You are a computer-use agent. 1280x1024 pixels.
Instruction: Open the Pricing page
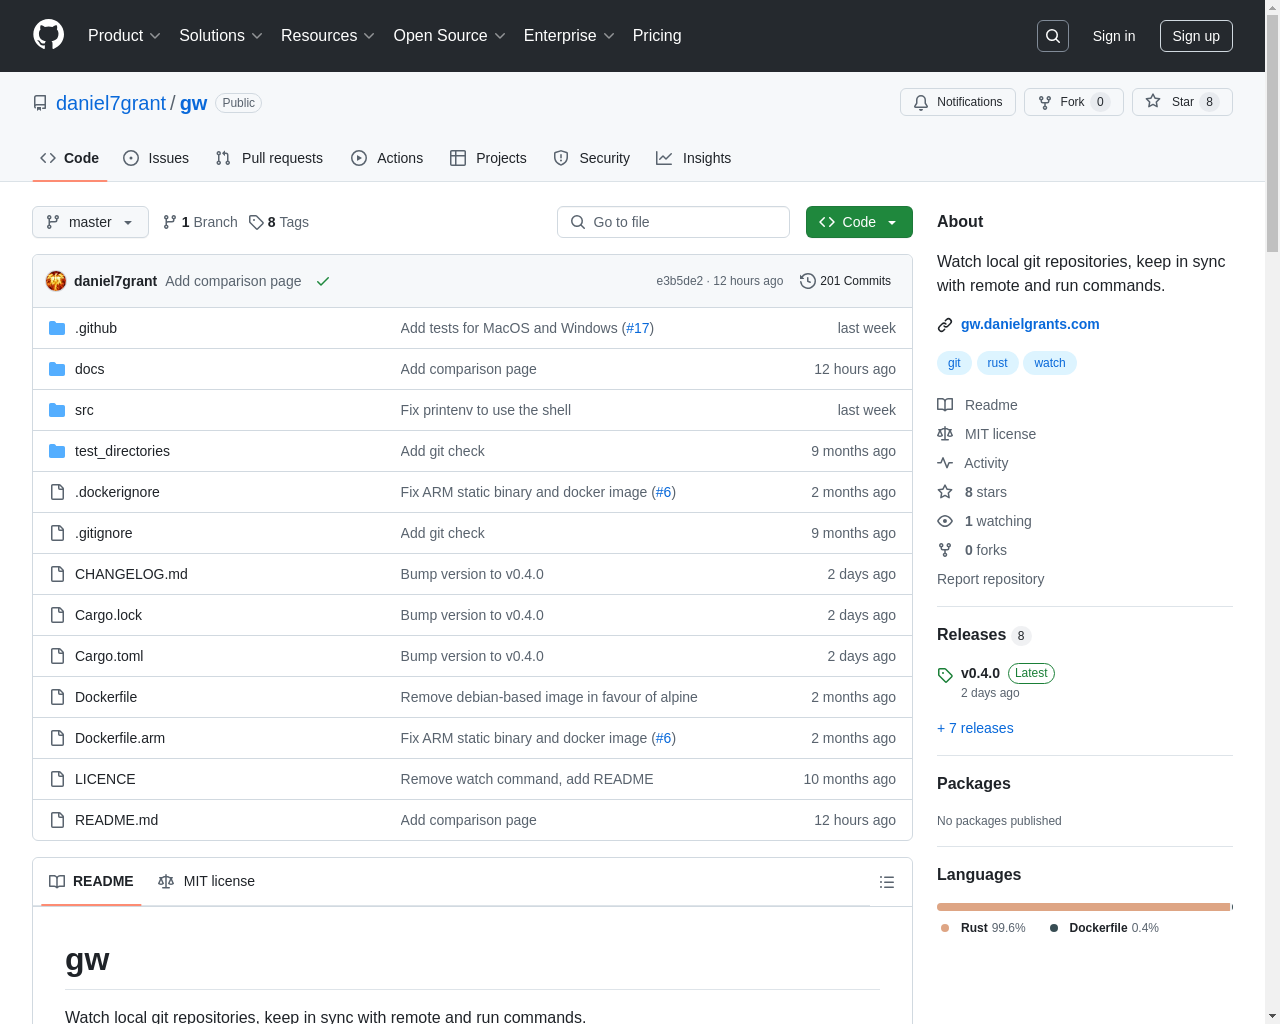657,36
